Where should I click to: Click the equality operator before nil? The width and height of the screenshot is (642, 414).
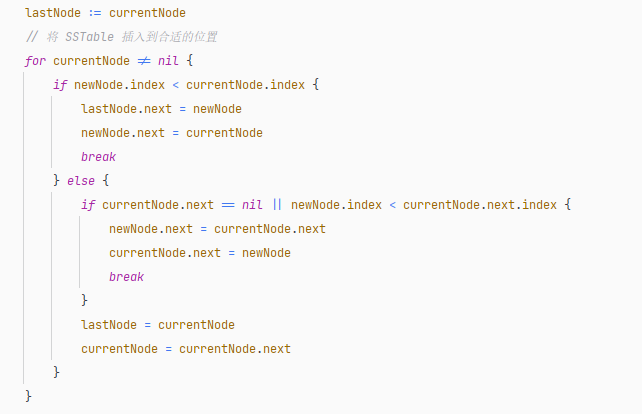228,205
